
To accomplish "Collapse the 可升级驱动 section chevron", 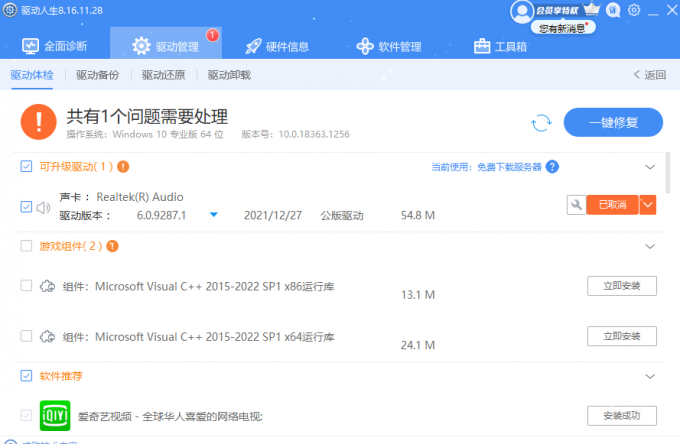I will 650,167.
